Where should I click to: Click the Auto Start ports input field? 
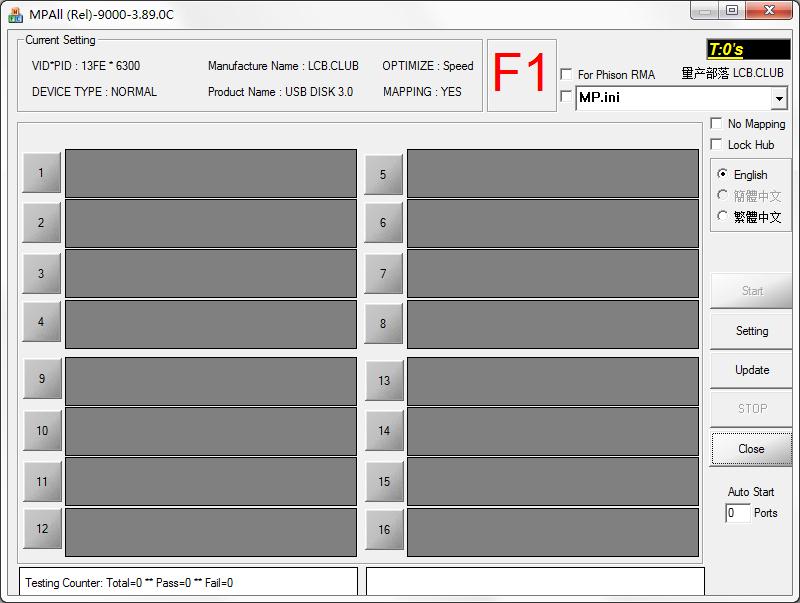pyautogui.click(x=737, y=513)
